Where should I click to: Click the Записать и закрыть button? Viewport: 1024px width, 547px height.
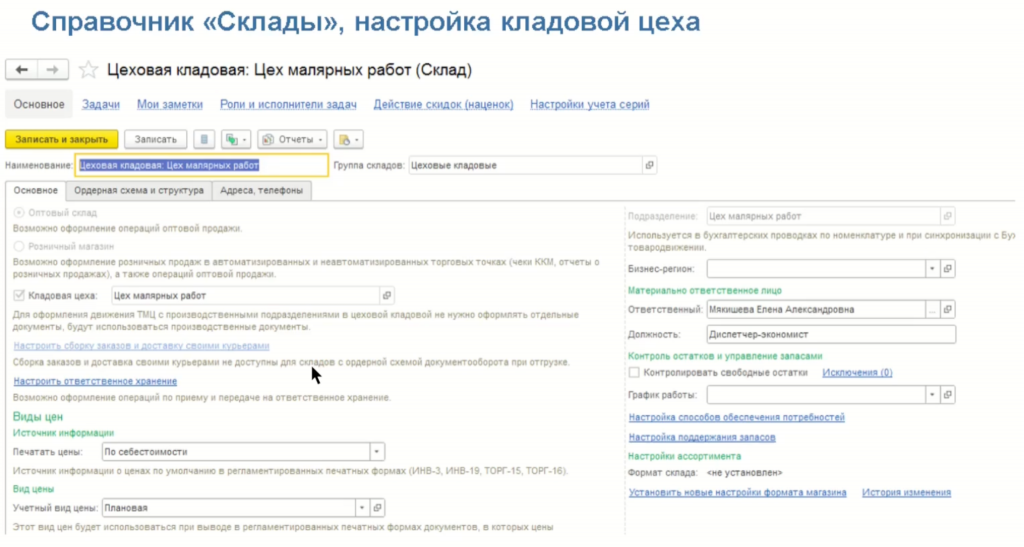(x=61, y=139)
